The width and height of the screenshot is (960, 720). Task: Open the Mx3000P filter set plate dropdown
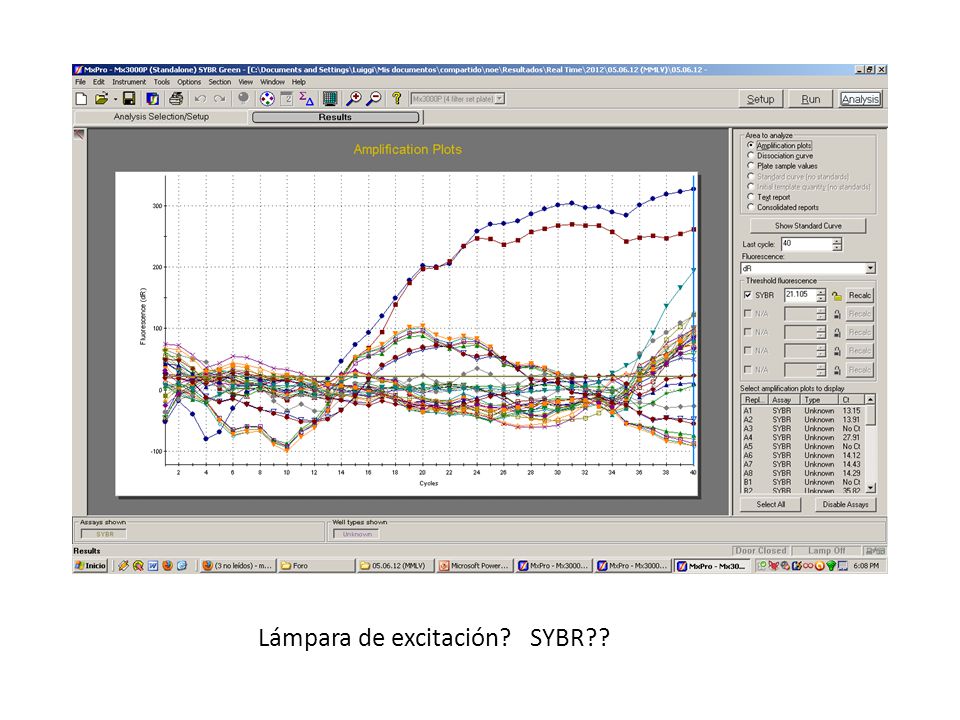(x=500, y=99)
